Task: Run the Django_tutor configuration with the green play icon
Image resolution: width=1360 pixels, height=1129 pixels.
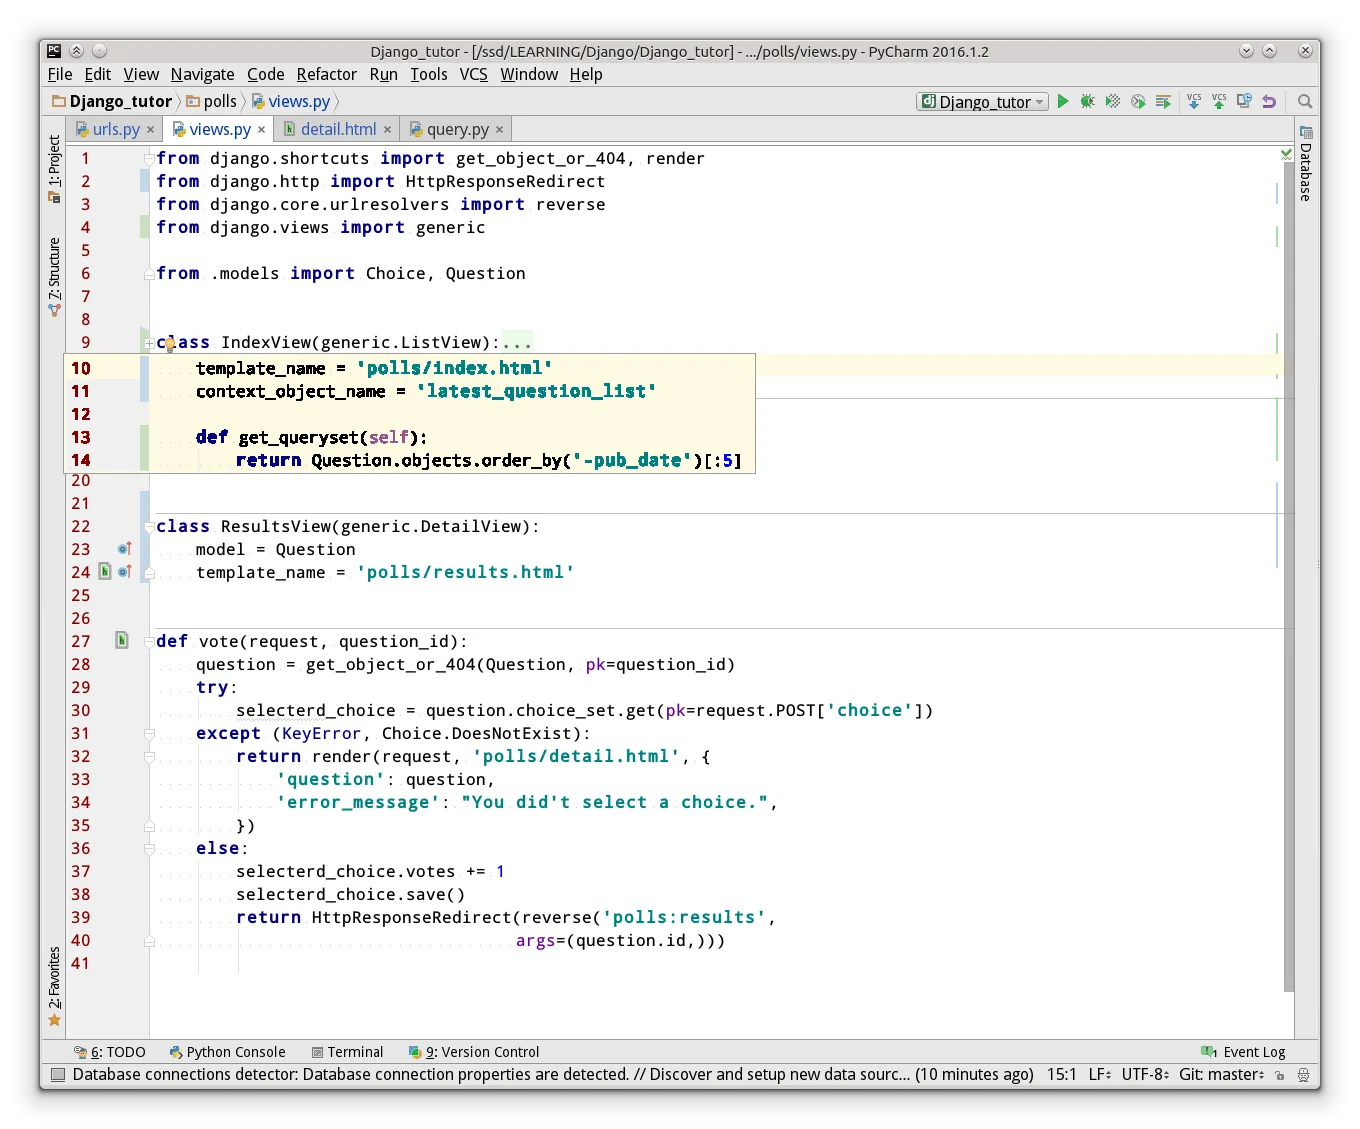Action: tap(1063, 101)
